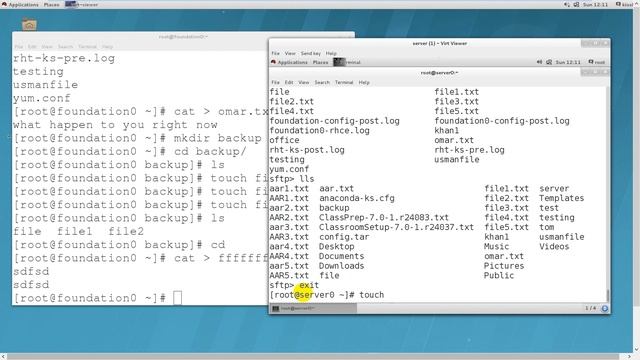Click the foundation0 terminal title bar
The height and width of the screenshot is (360, 640).
pos(183,37)
